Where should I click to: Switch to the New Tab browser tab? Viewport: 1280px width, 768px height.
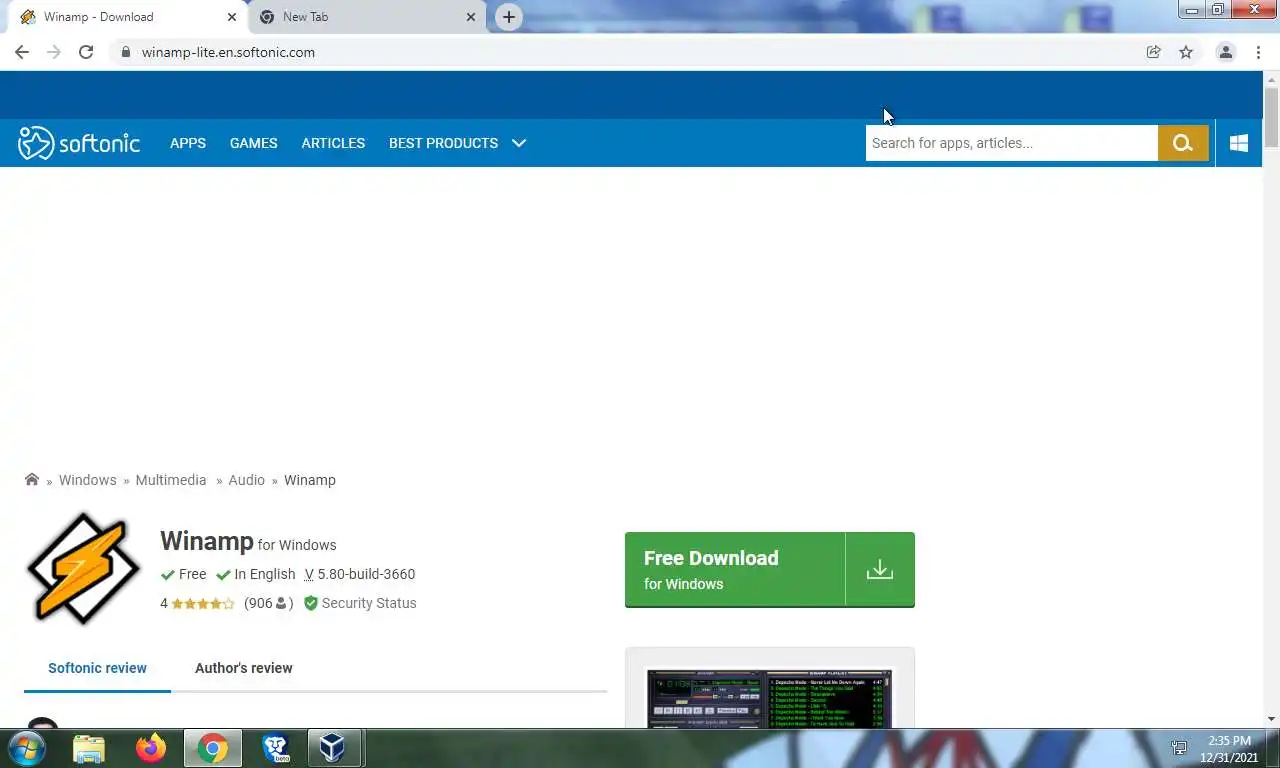pyautogui.click(x=367, y=17)
